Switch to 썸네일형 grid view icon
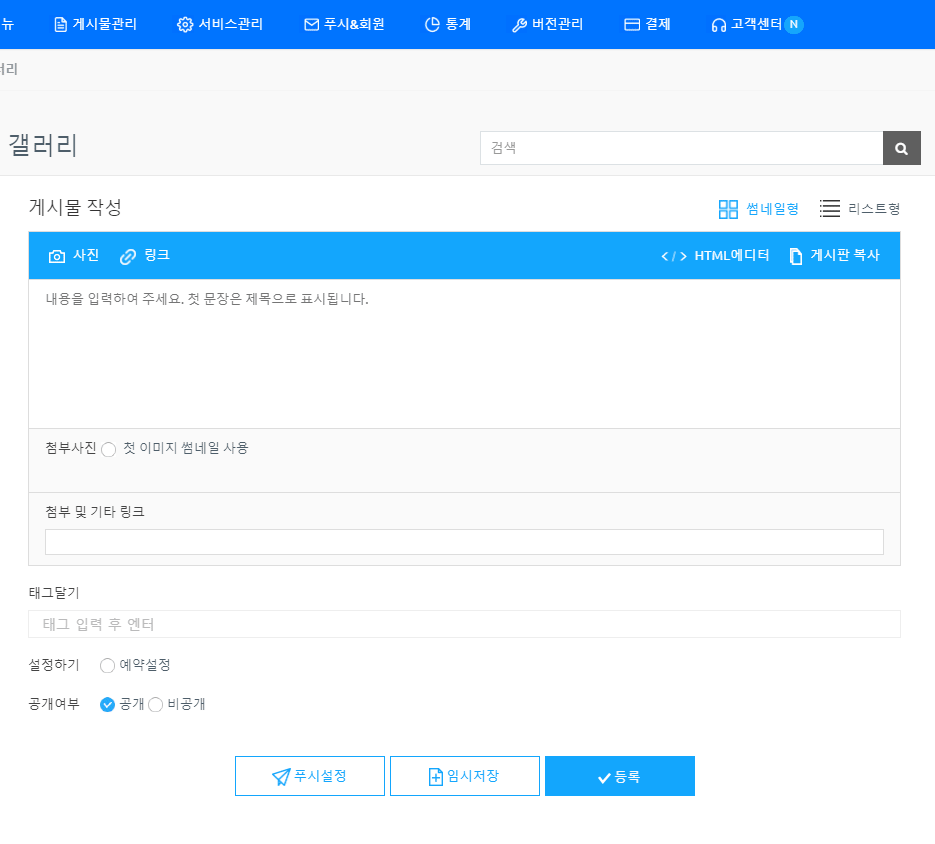Screen dimensions: 935x844 [728, 209]
